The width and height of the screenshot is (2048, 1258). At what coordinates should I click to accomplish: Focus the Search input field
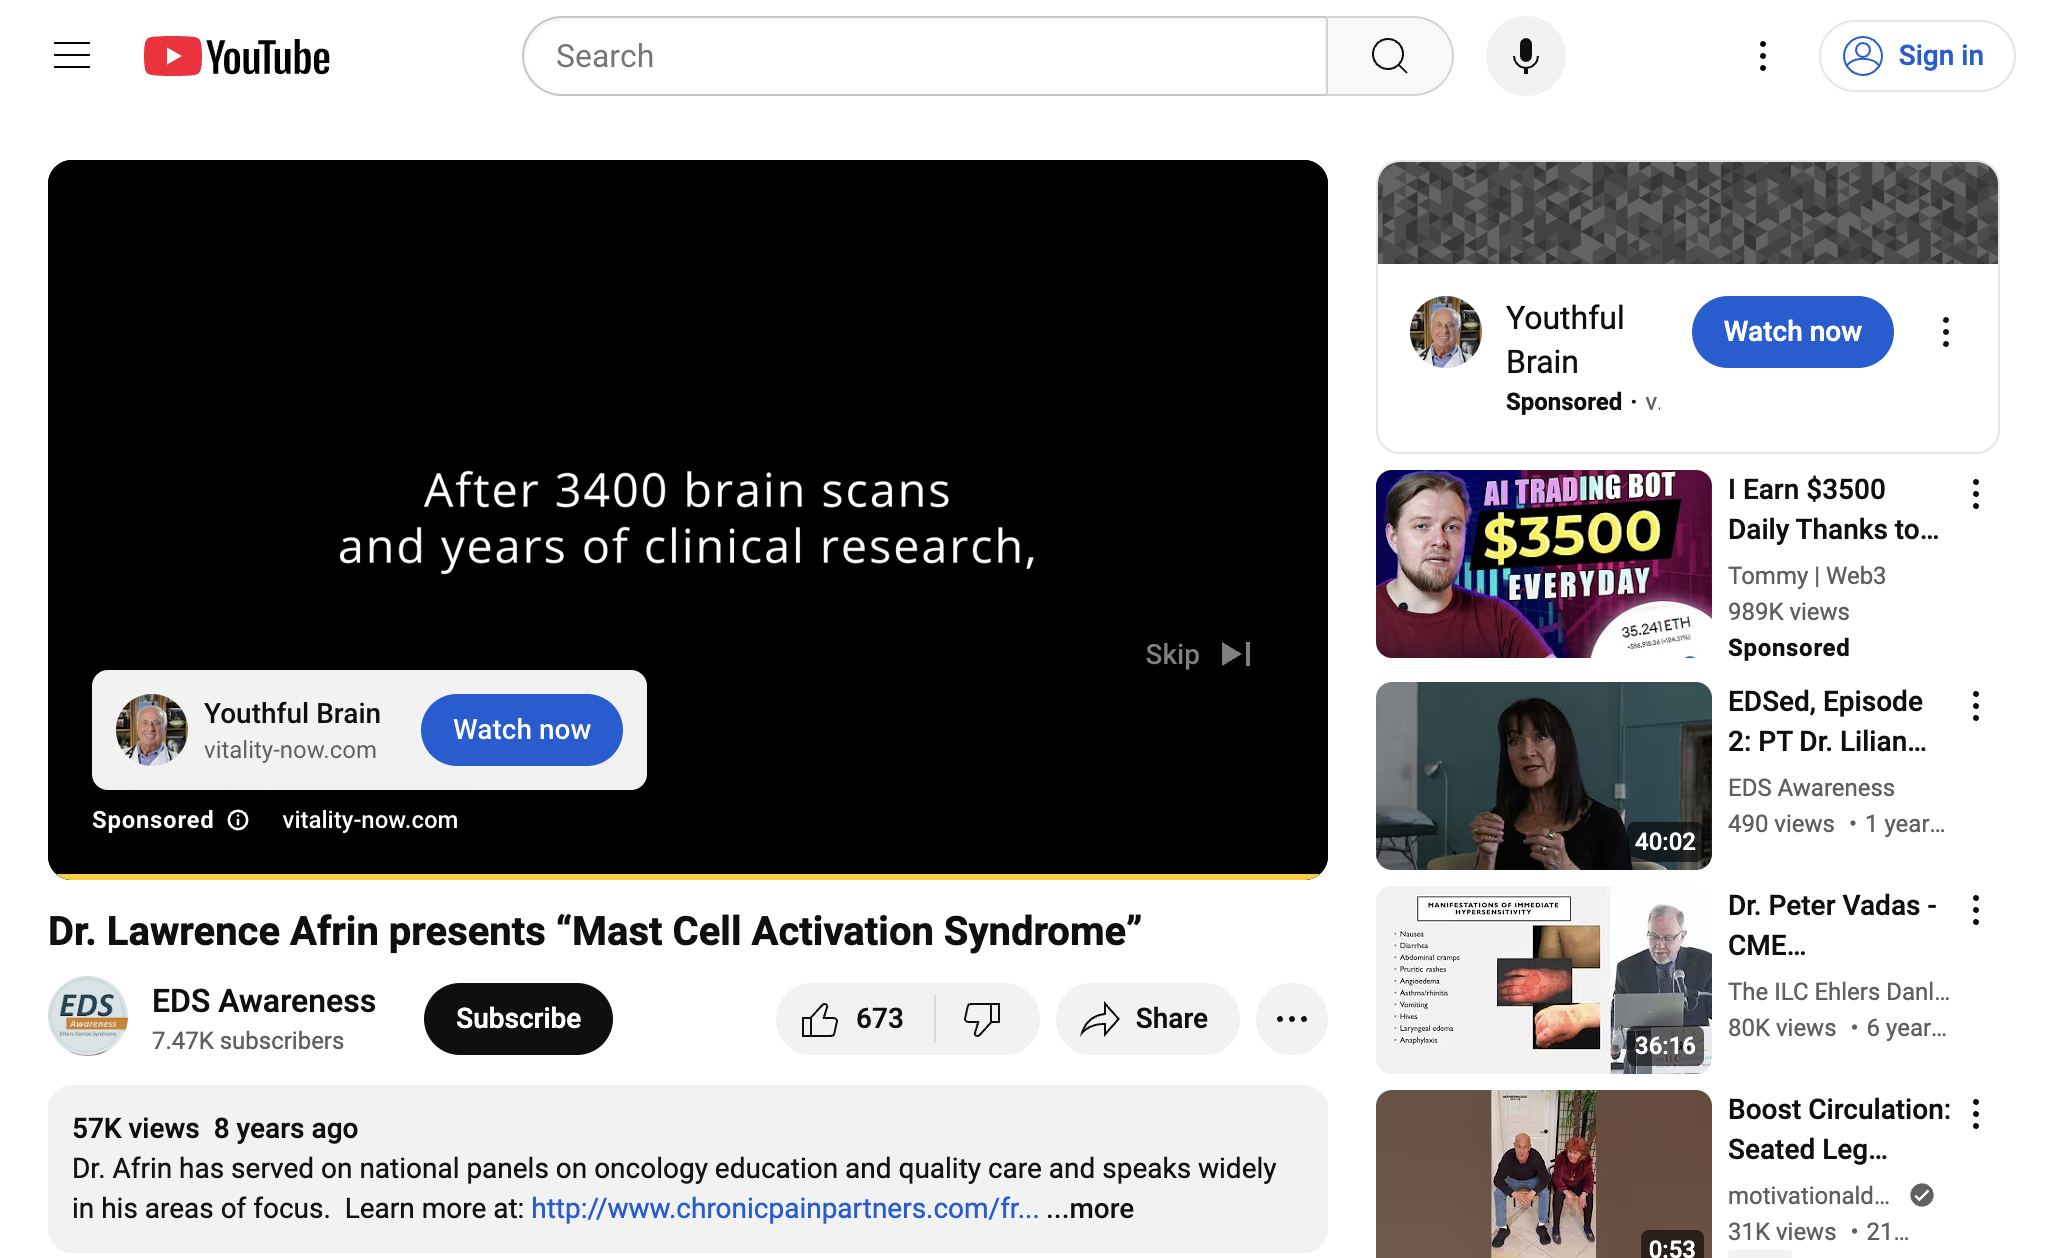click(x=925, y=56)
